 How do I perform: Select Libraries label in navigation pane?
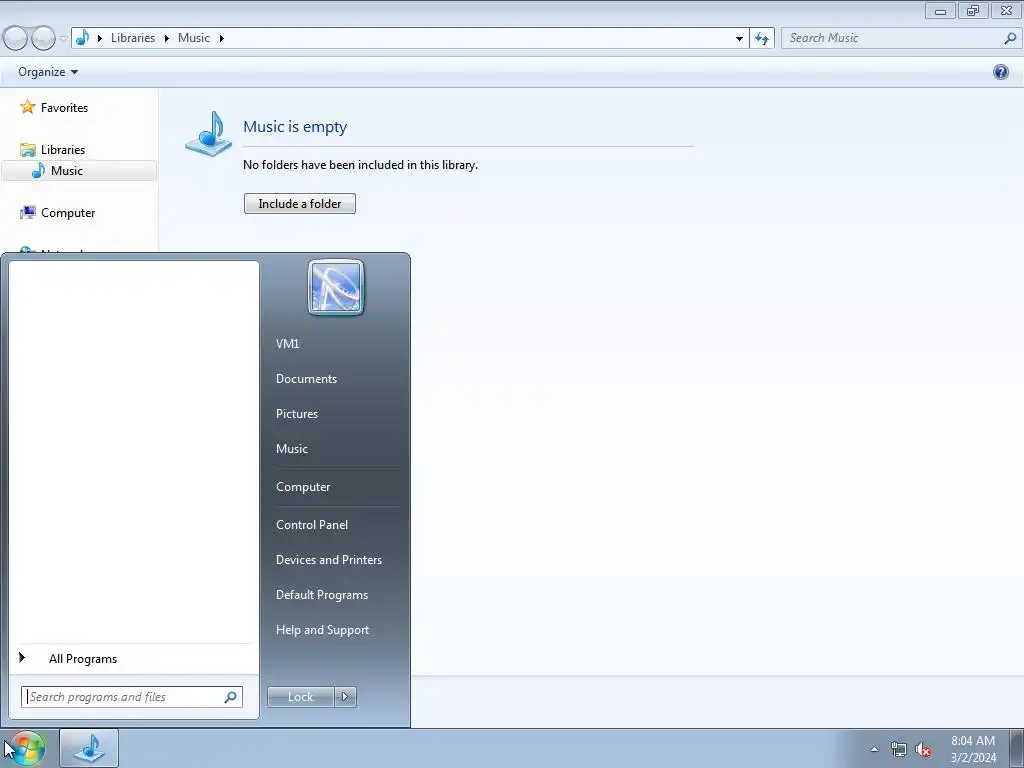(x=63, y=150)
